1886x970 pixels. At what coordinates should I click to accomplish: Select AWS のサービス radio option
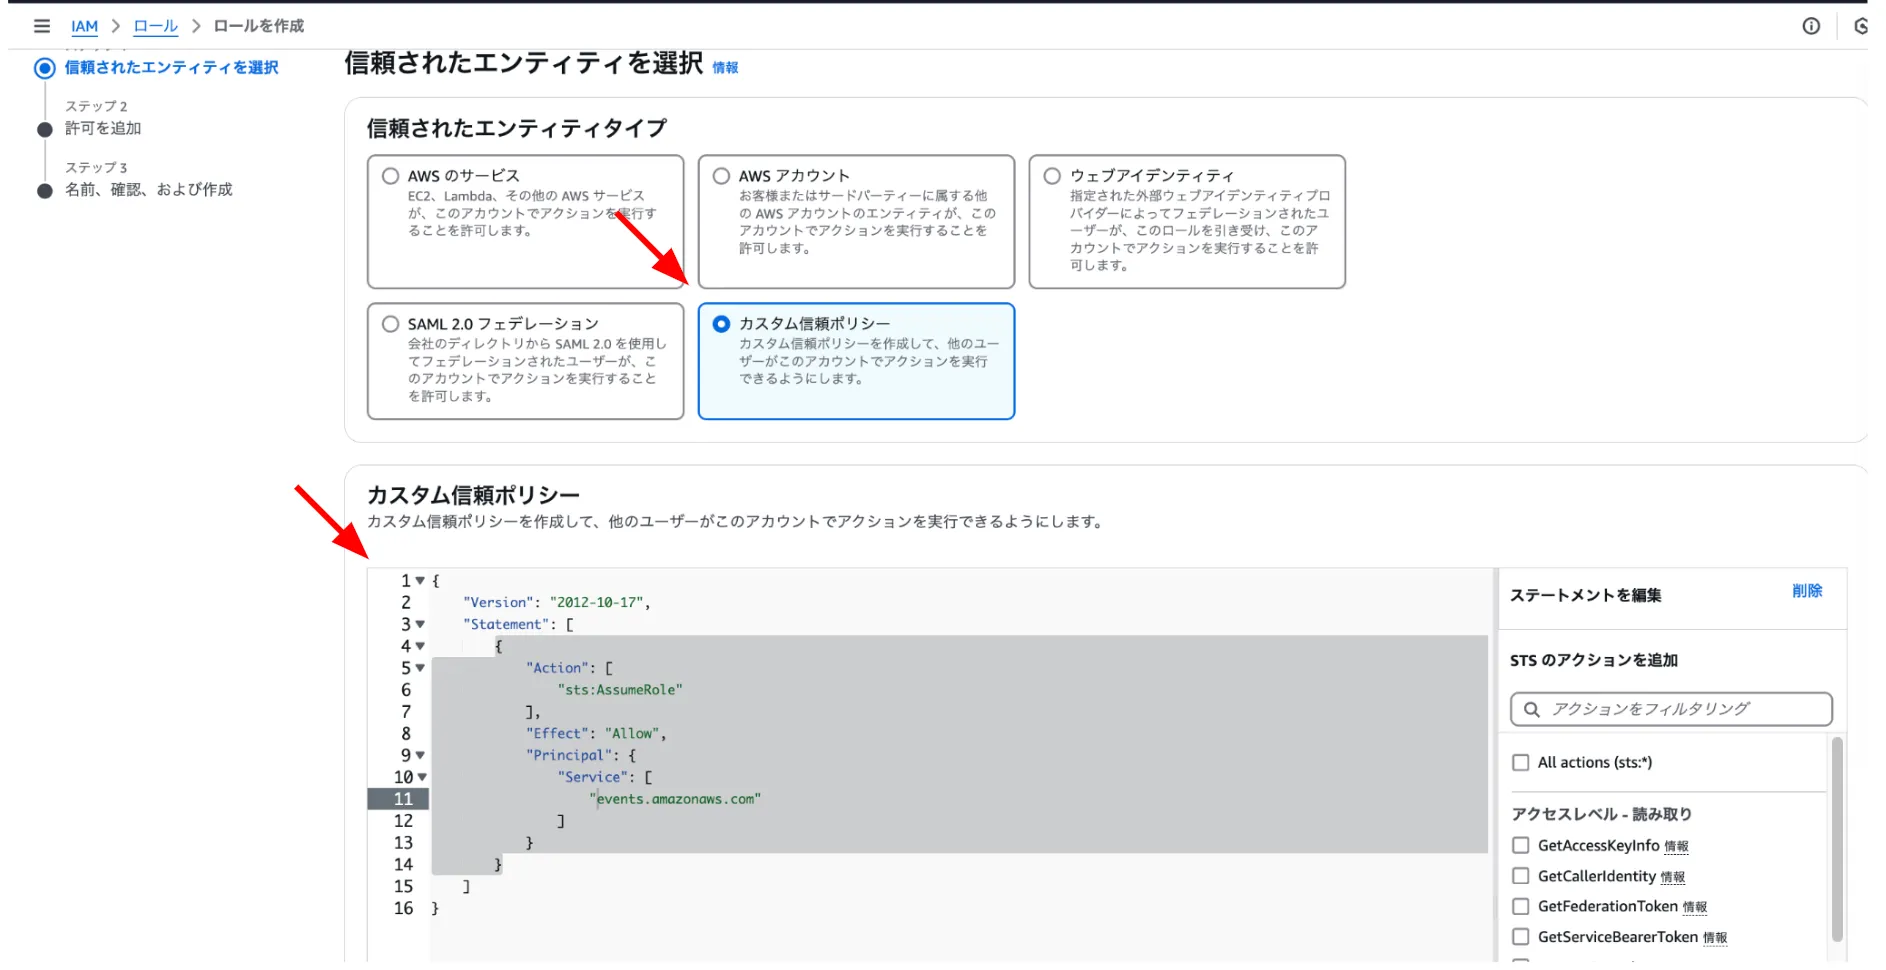pyautogui.click(x=391, y=176)
